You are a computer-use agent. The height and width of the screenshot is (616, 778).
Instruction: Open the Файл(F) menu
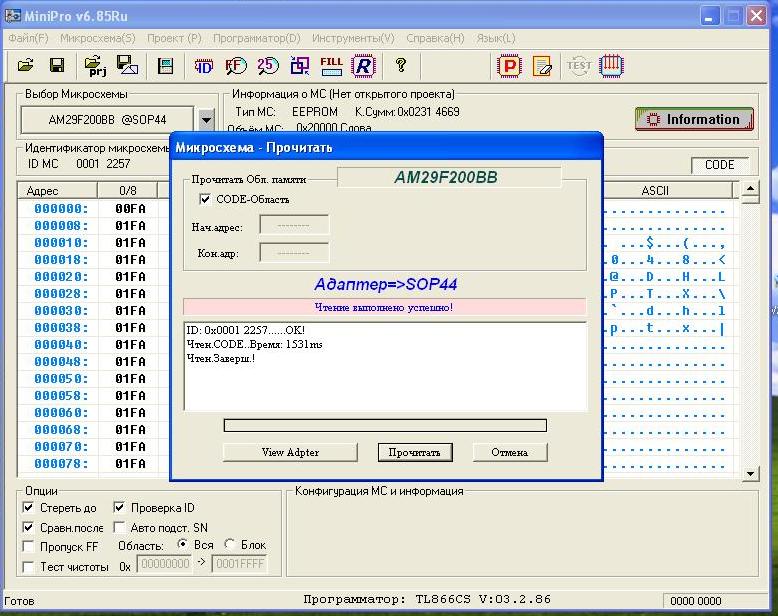coord(28,38)
